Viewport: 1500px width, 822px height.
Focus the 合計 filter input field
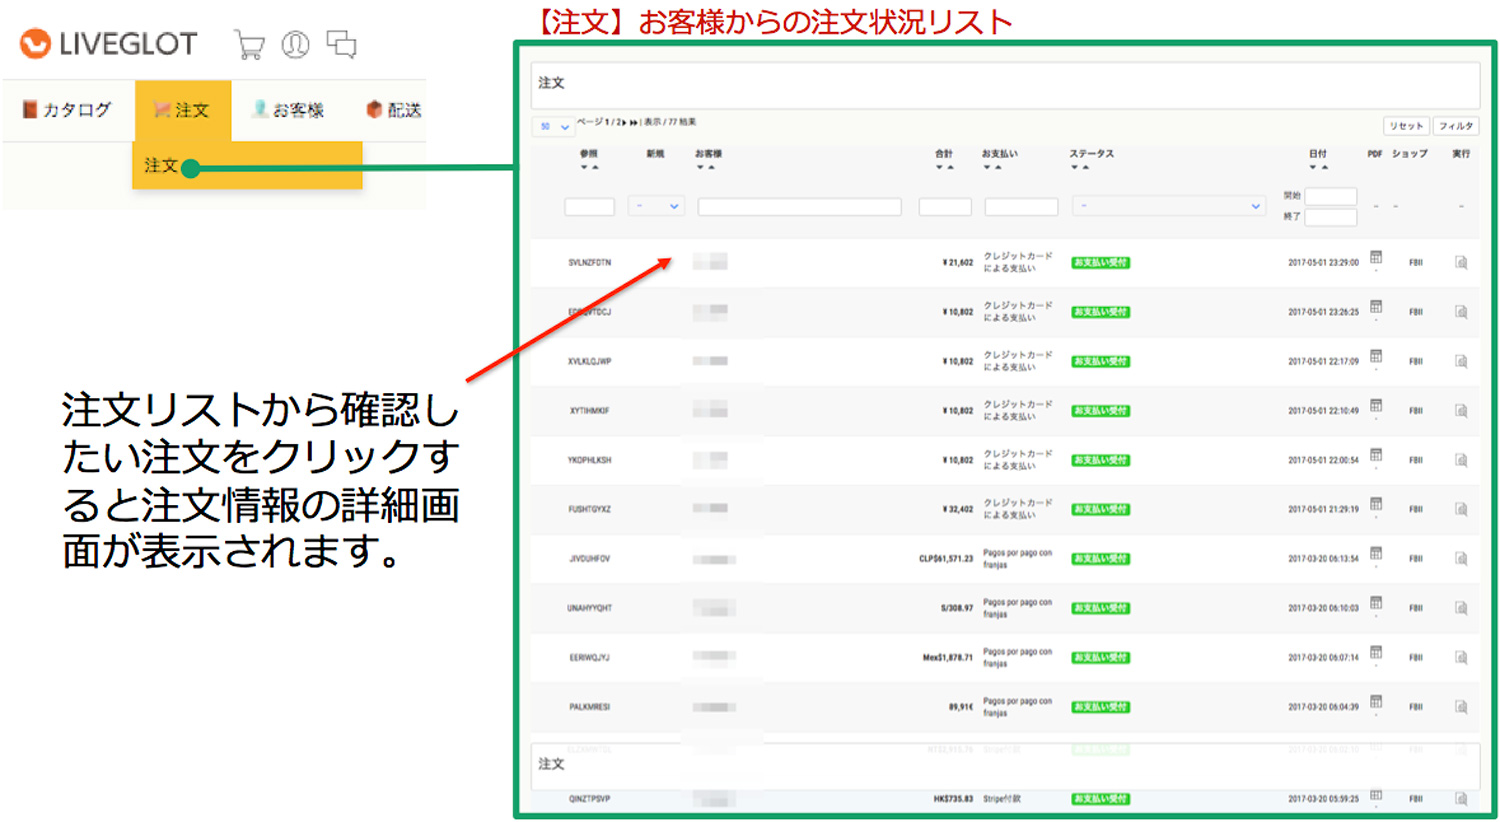(945, 207)
